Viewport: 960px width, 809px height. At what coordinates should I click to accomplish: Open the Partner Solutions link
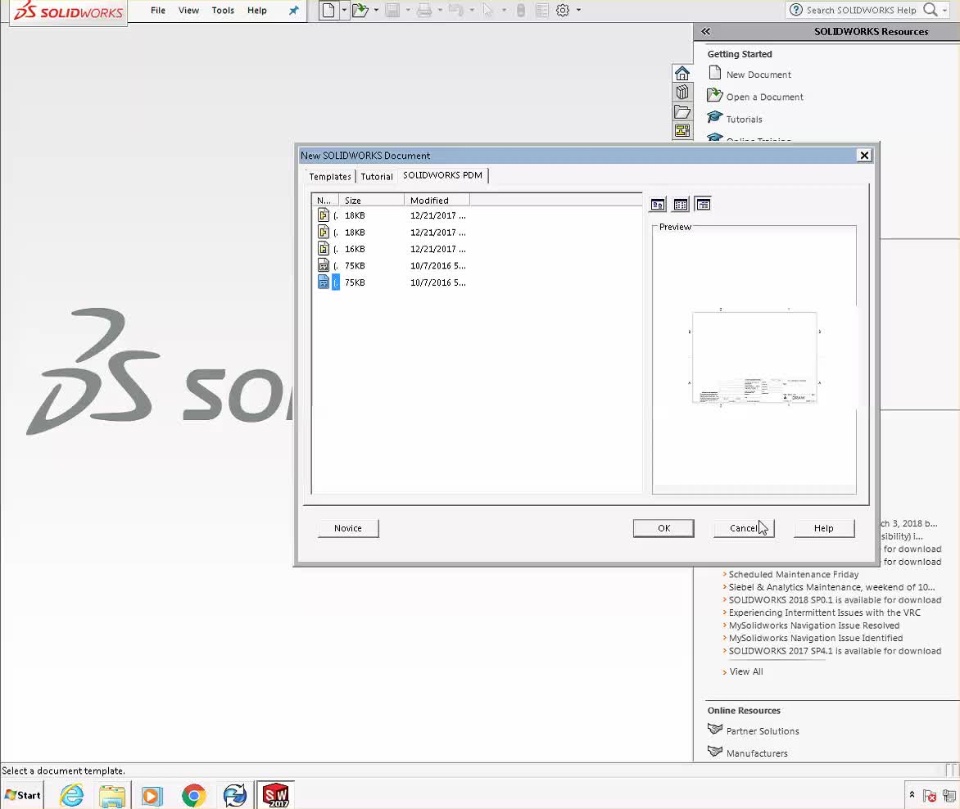762,731
